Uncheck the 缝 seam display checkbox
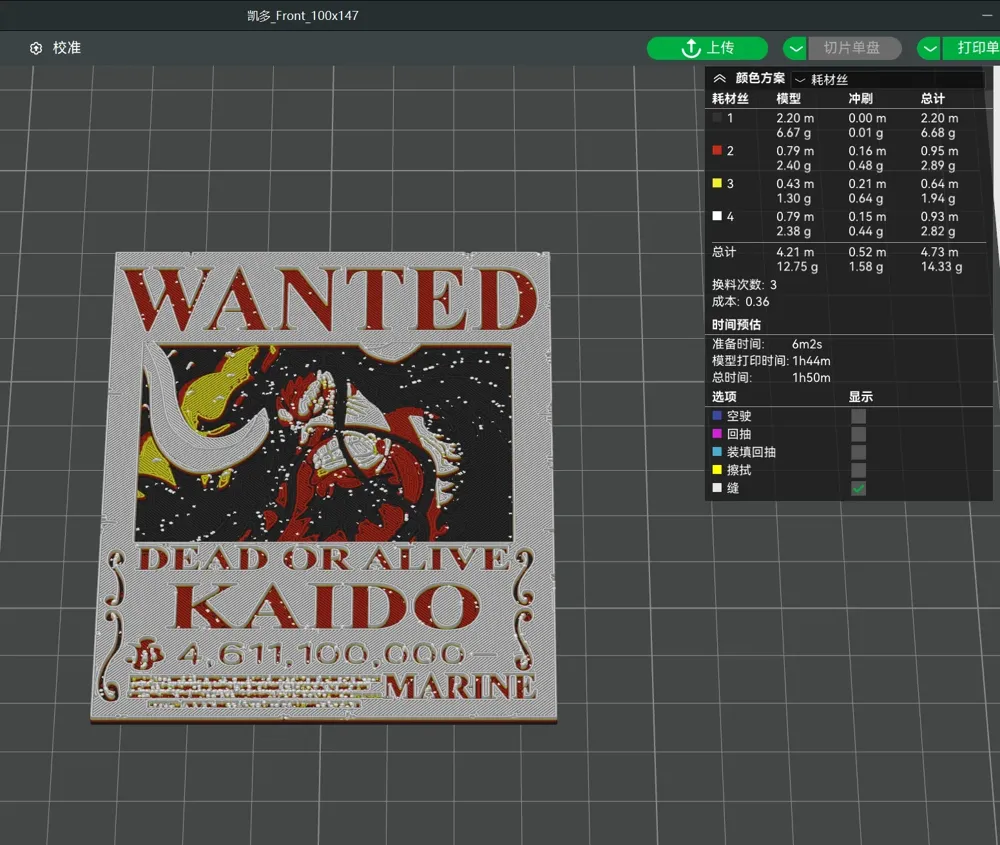The width and height of the screenshot is (1000, 845). pos(858,488)
